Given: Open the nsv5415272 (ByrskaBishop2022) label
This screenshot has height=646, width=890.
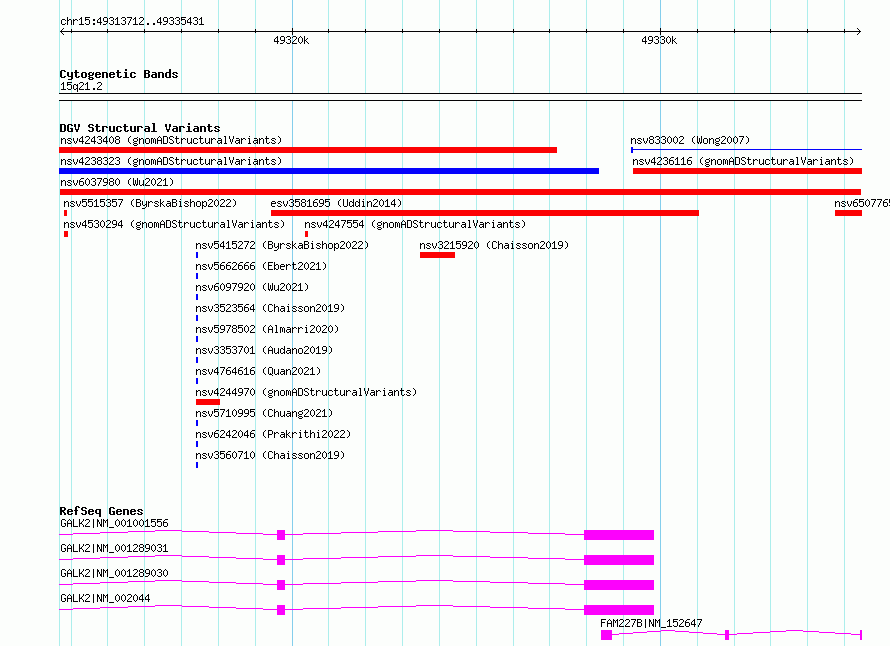Looking at the screenshot, I should coord(282,245).
